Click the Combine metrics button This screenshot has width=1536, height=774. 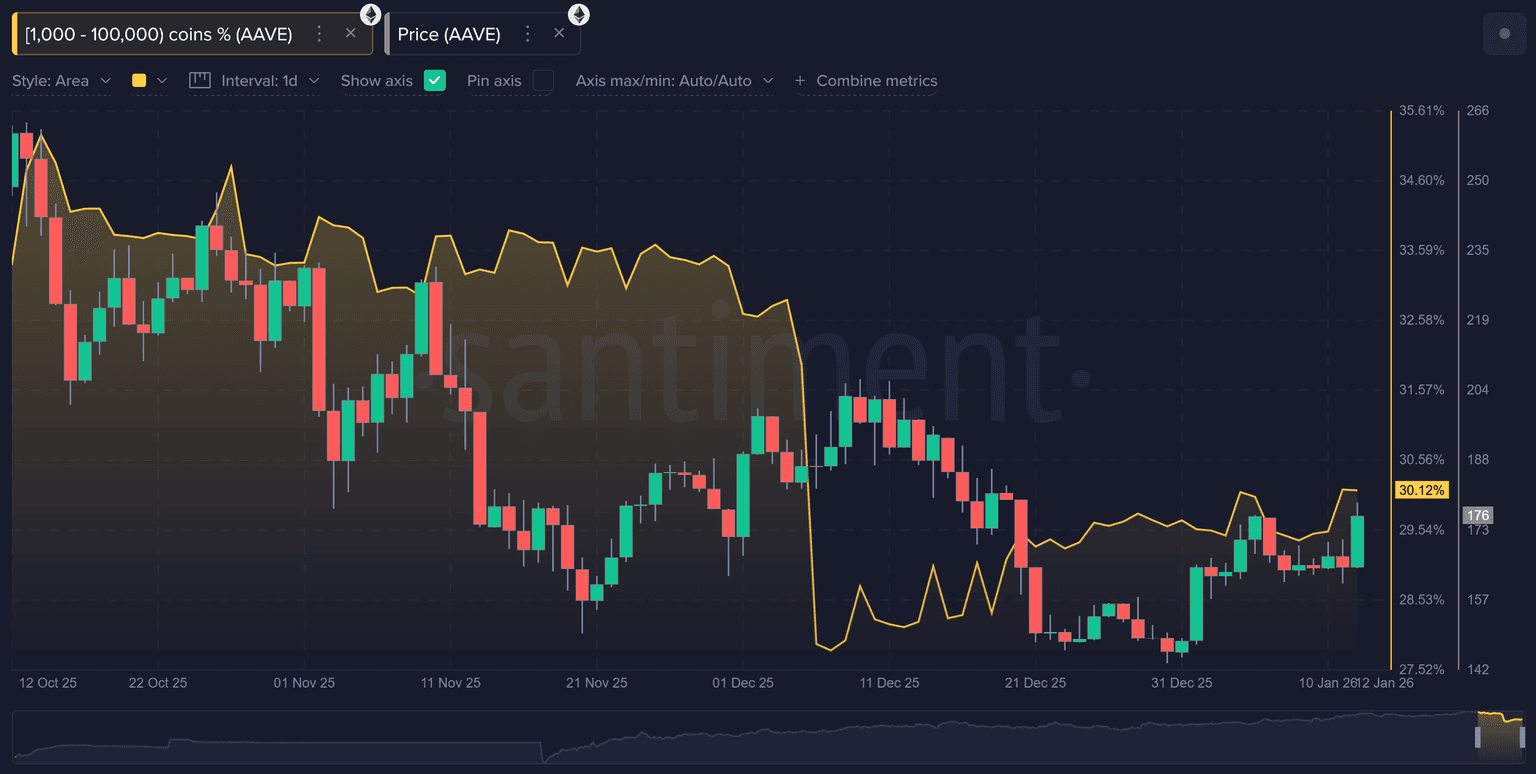click(x=876, y=81)
